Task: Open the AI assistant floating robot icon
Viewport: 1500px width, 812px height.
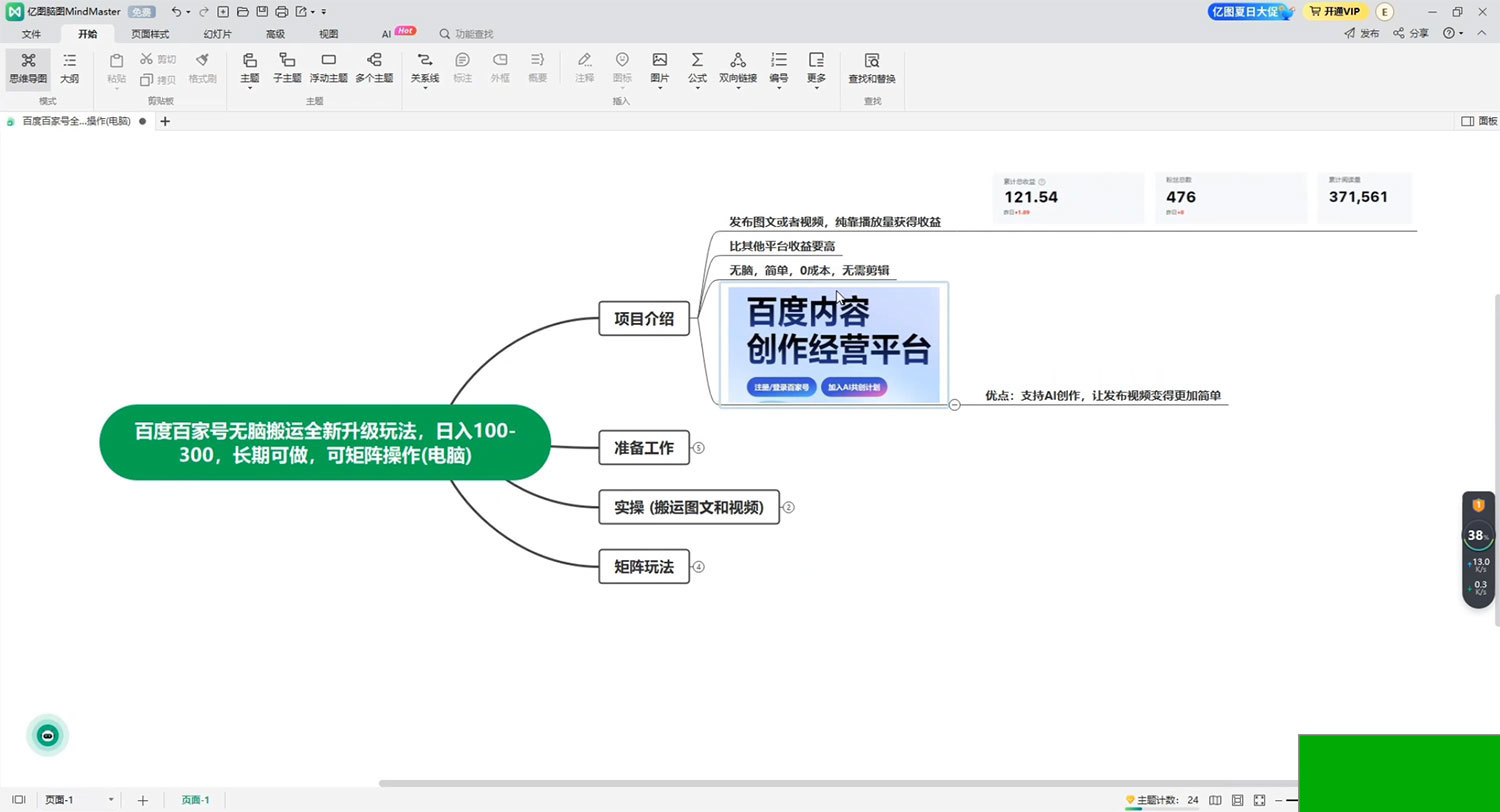Action: click(47, 736)
